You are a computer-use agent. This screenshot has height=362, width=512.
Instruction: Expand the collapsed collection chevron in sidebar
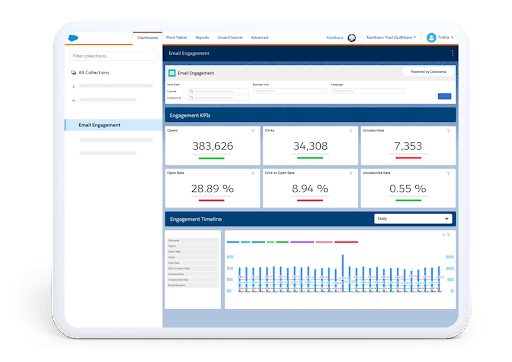pyautogui.click(x=73, y=87)
